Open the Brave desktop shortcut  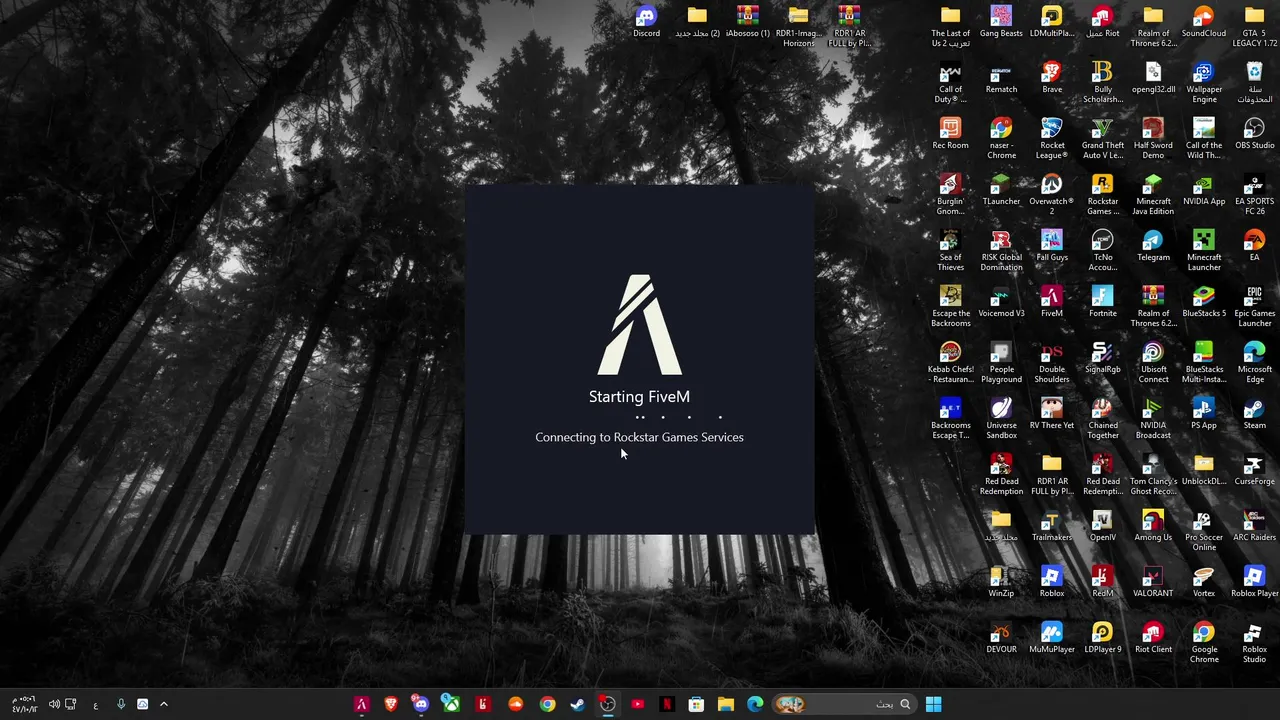click(x=1052, y=78)
